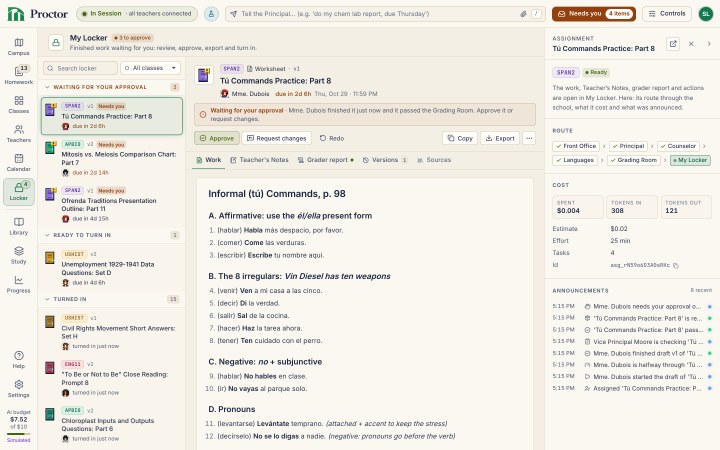Image resolution: width=720 pixels, height=450 pixels.
Task: Select Unemployment 1929-1941 Data Questions item
Action: click(x=112, y=268)
